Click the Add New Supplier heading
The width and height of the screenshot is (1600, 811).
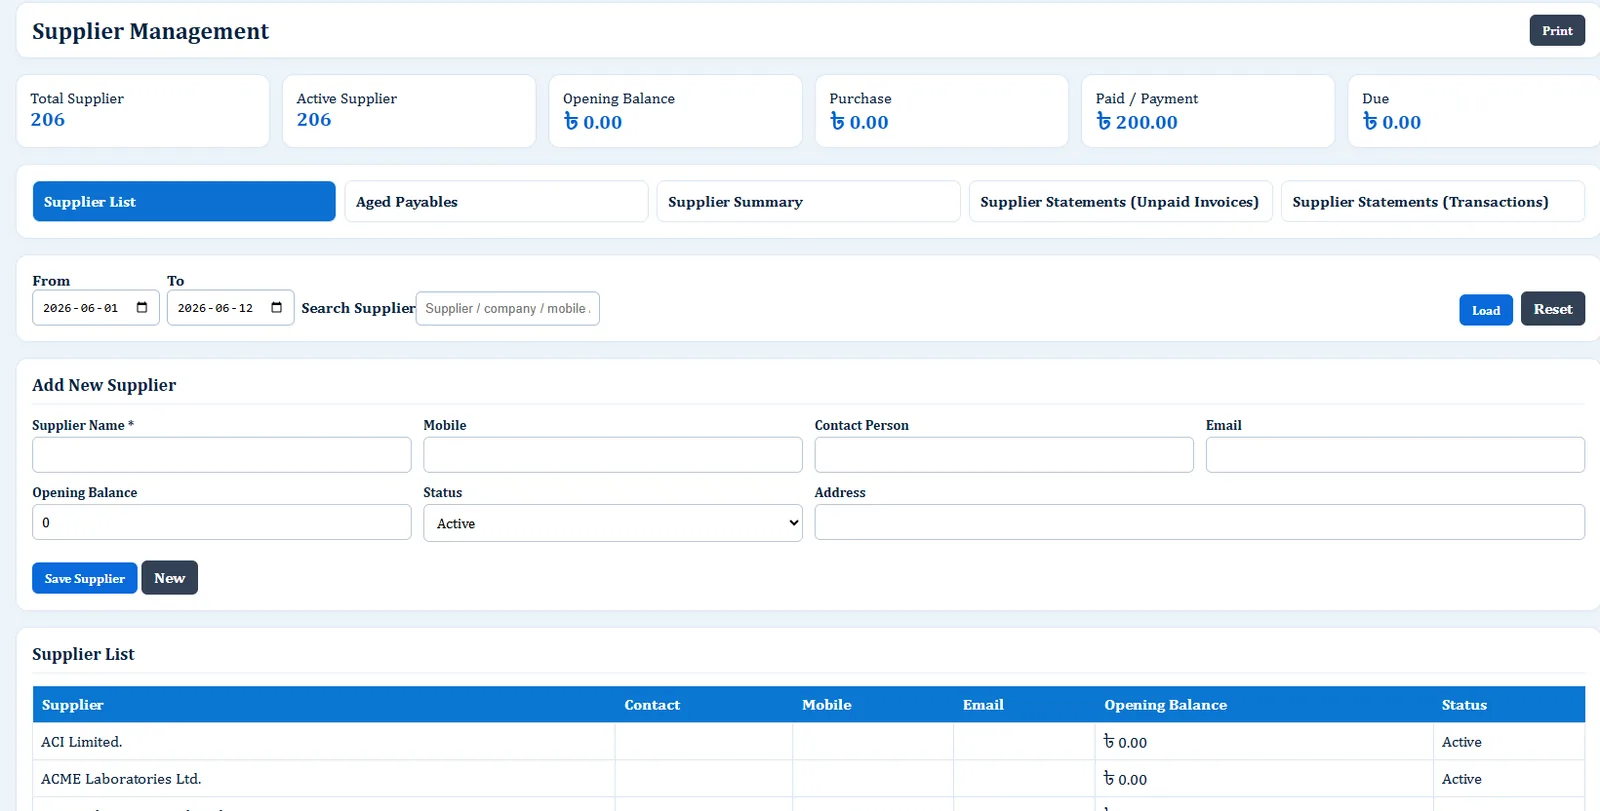(104, 385)
